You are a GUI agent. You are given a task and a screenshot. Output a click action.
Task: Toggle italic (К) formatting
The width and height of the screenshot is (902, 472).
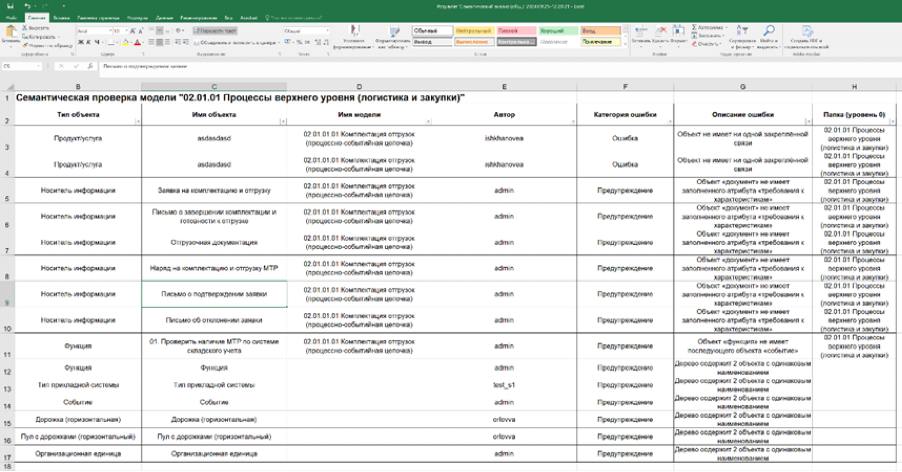(88, 43)
